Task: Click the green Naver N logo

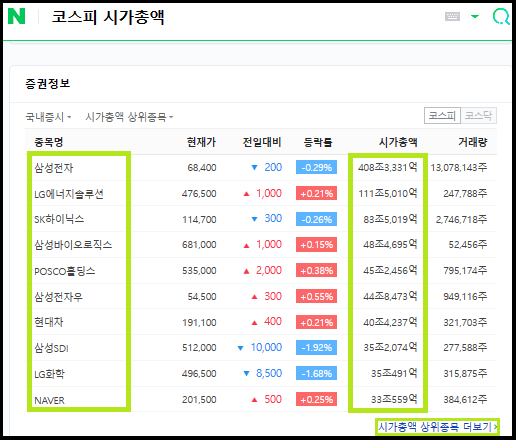Action: coord(17,16)
